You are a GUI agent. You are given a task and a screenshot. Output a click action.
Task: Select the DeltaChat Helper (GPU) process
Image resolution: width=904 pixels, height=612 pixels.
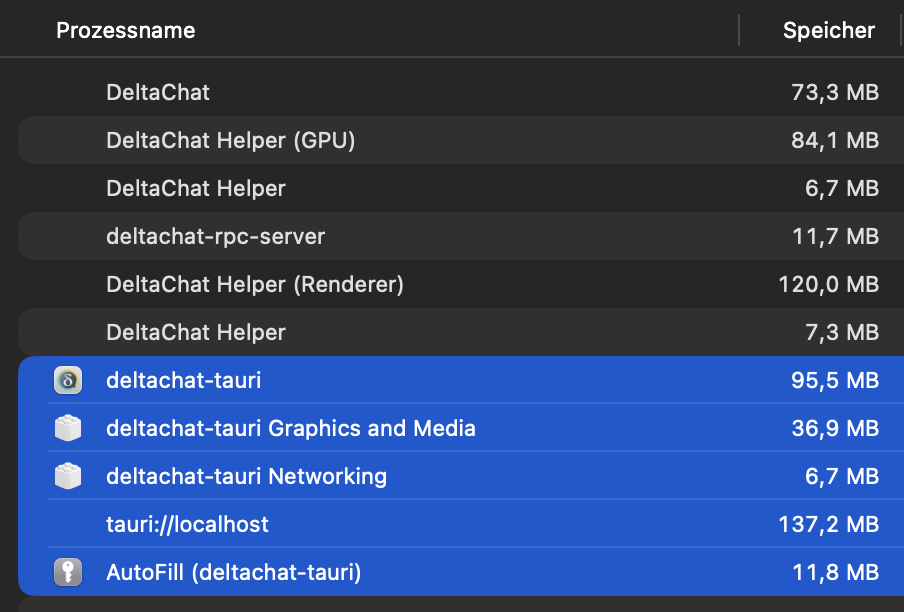pyautogui.click(x=230, y=140)
